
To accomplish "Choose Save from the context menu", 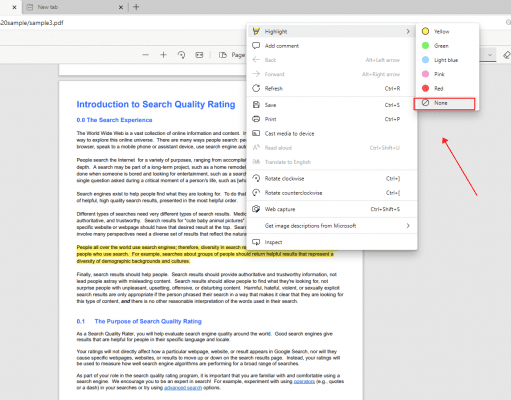I will 332,105.
